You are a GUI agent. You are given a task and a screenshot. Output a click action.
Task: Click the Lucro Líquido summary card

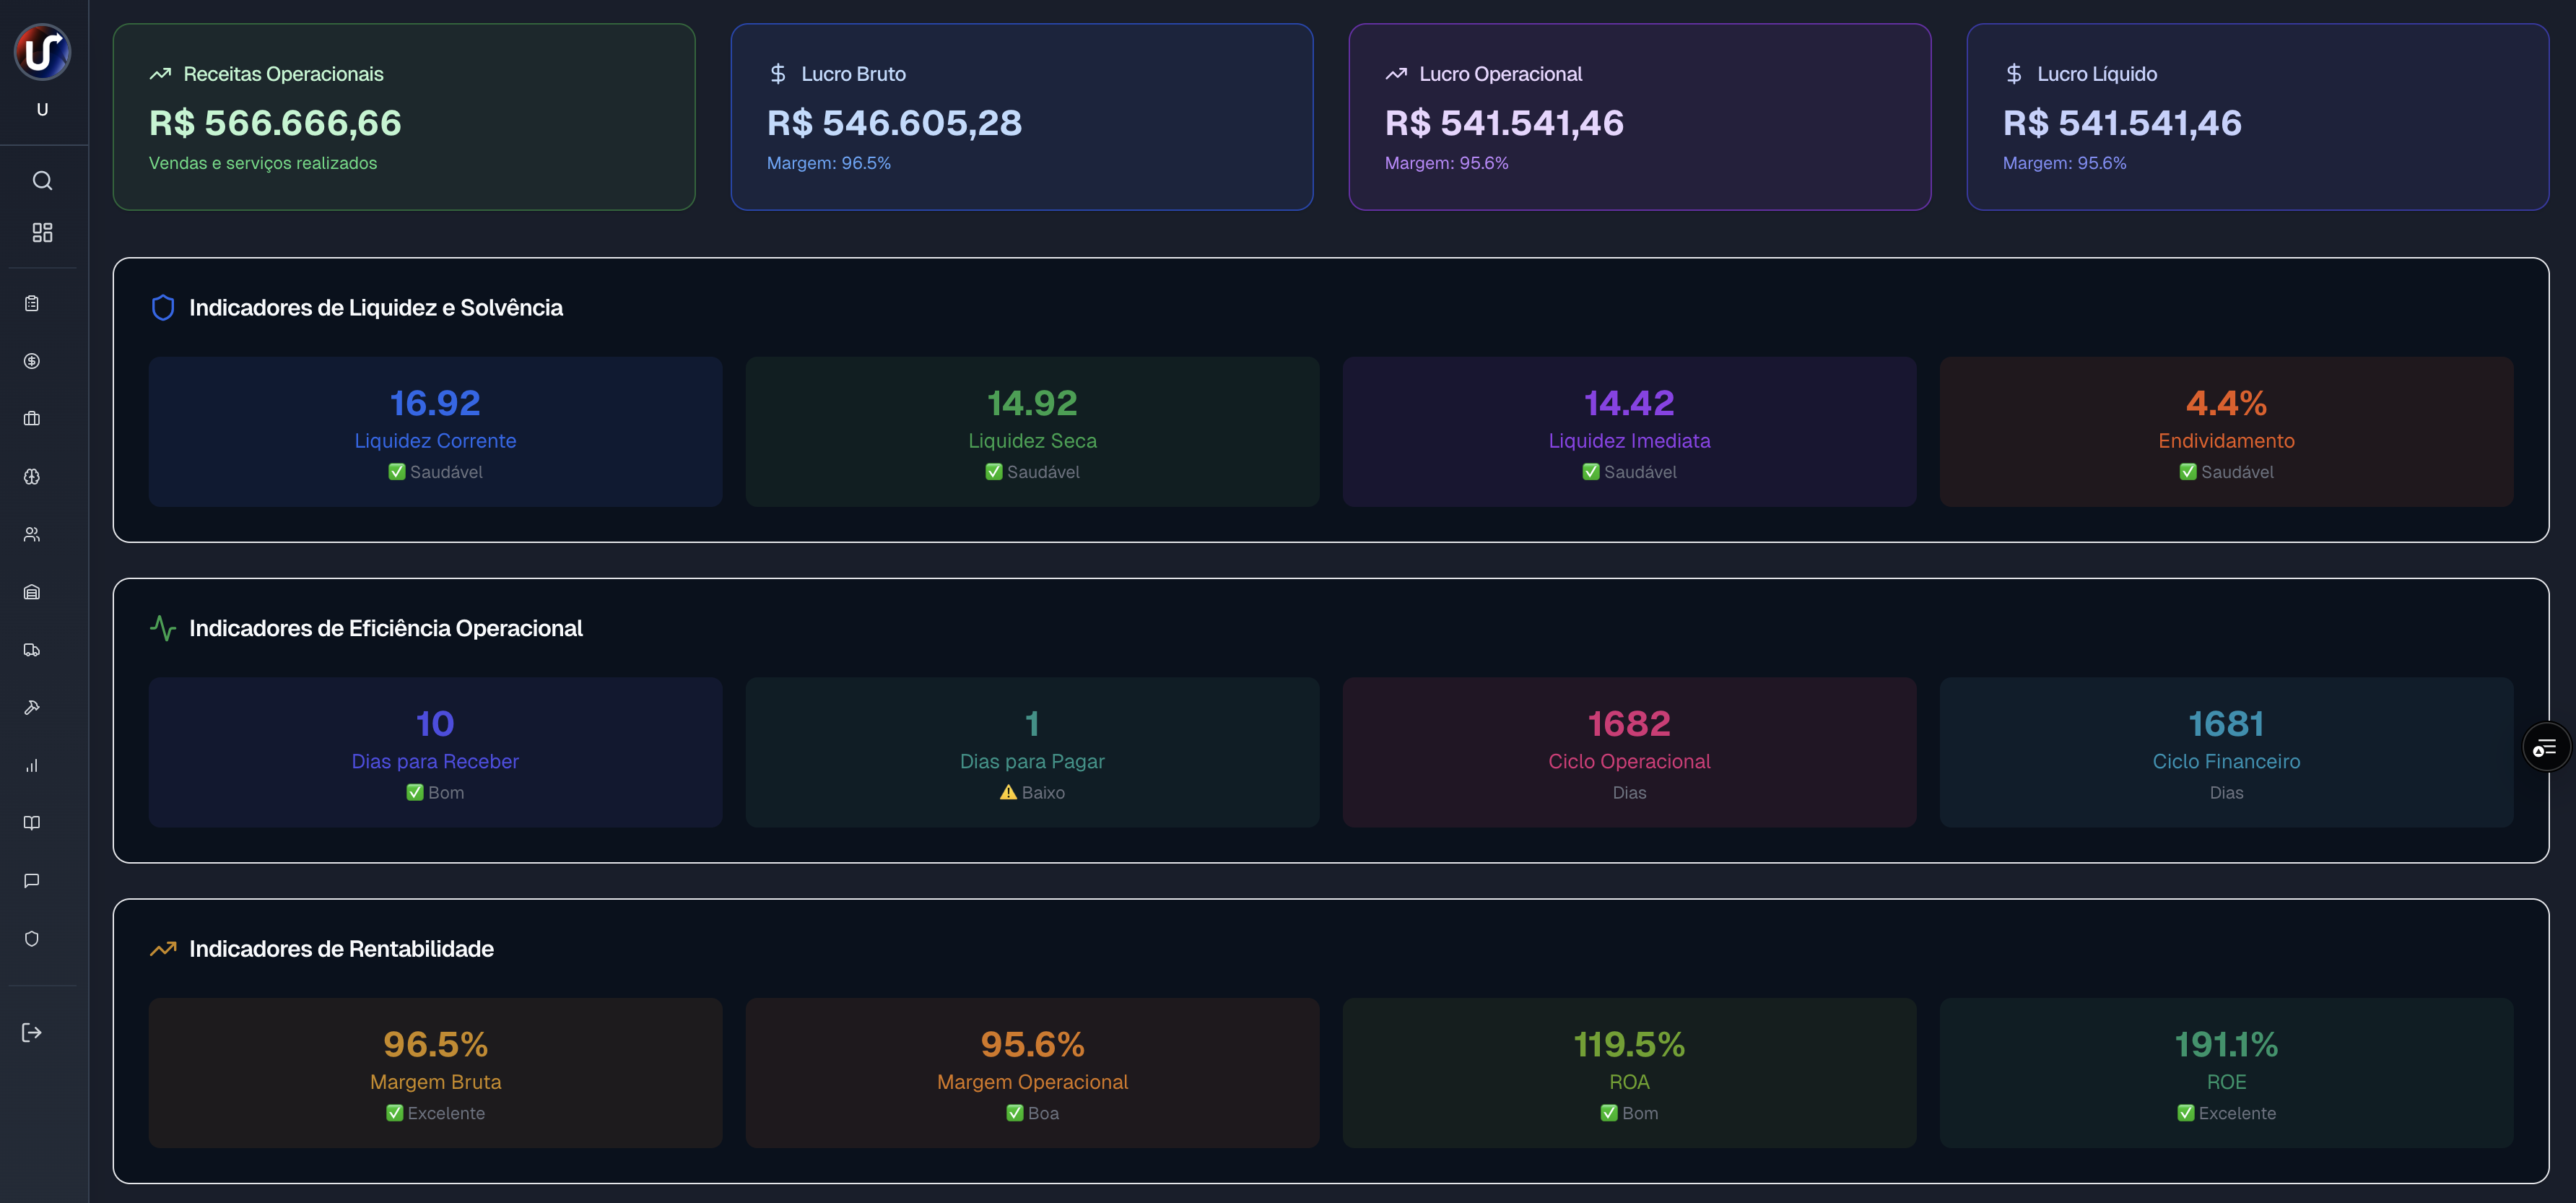tap(2257, 117)
